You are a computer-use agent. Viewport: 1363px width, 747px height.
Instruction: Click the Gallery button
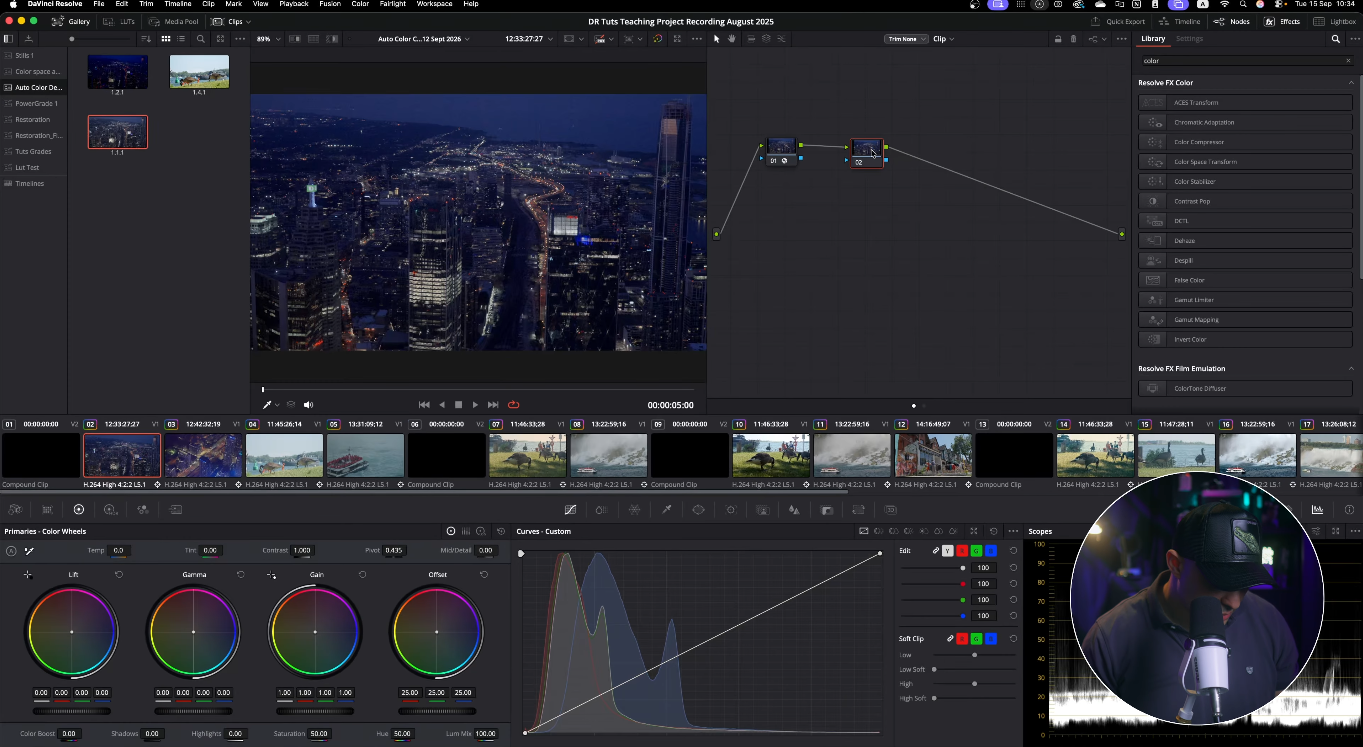point(72,21)
